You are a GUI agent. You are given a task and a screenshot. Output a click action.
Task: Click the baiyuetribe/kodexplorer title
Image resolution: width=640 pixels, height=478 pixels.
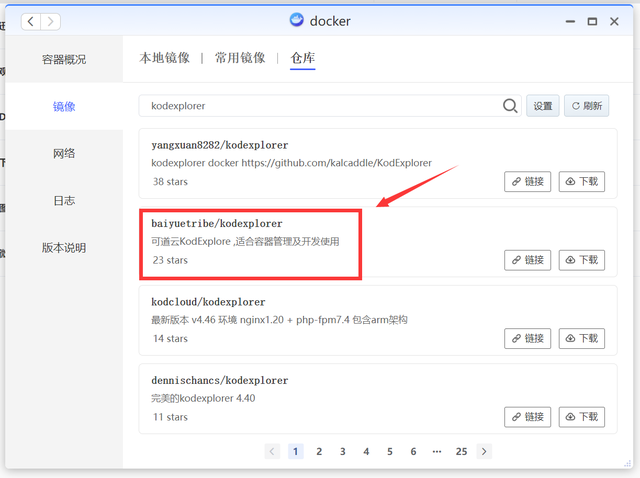click(x=217, y=224)
